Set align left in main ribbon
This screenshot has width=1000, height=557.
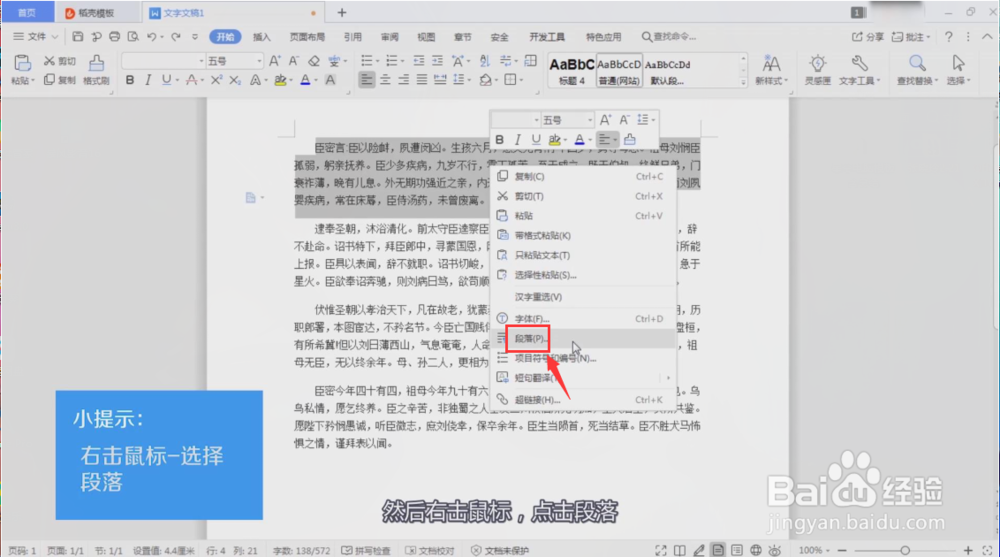(x=366, y=80)
